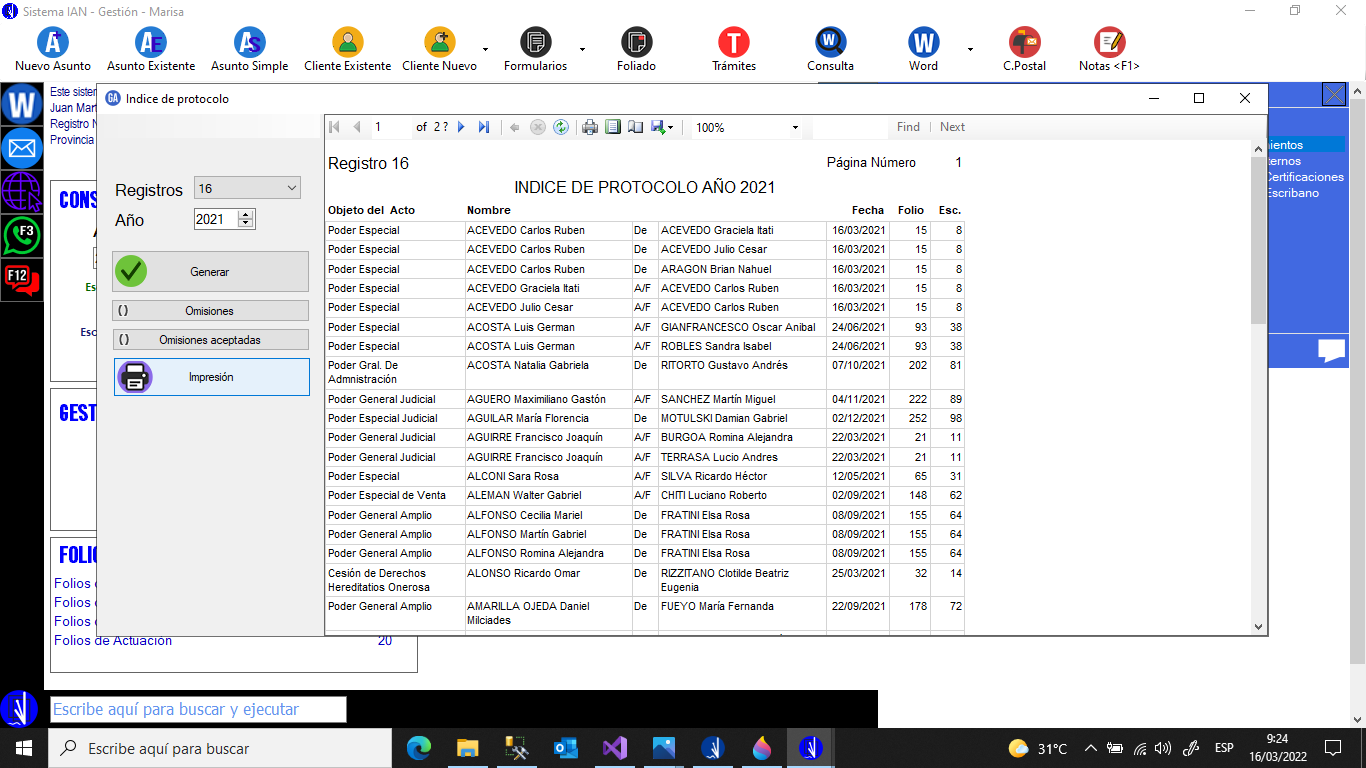Image resolution: width=1366 pixels, height=768 pixels.
Task: Open Trámites from the top toolbar
Action: click(733, 49)
